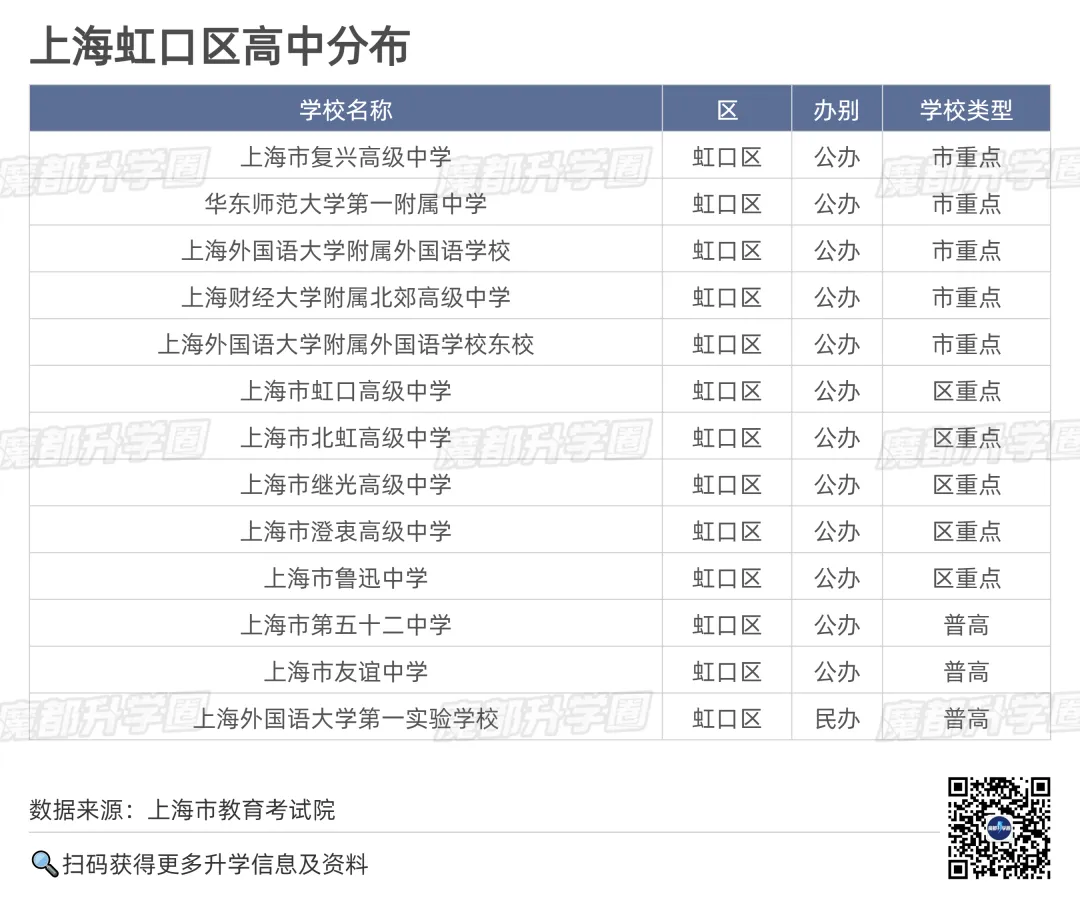Select the 上海市北虹高级中学 cell
Image resolution: width=1080 pixels, height=900 pixels.
[x=346, y=437]
